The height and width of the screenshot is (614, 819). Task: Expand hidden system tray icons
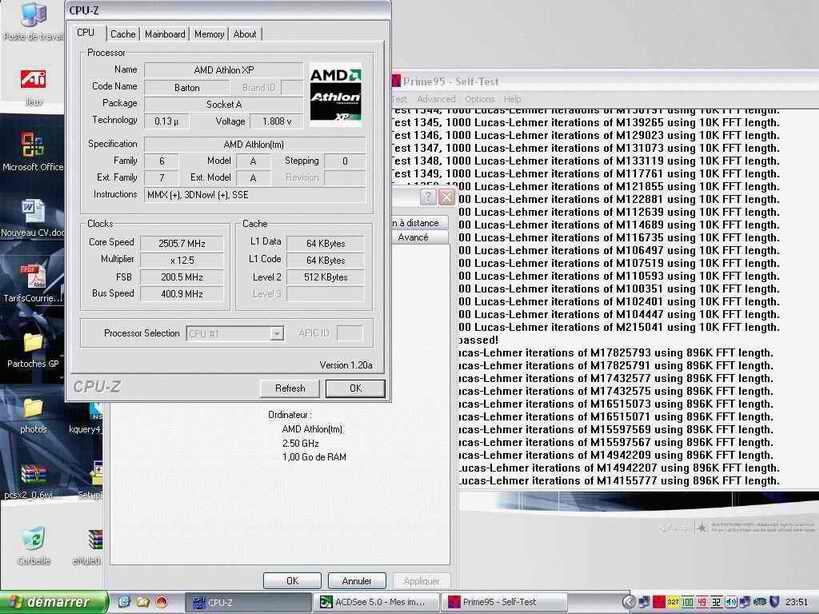(x=629, y=602)
